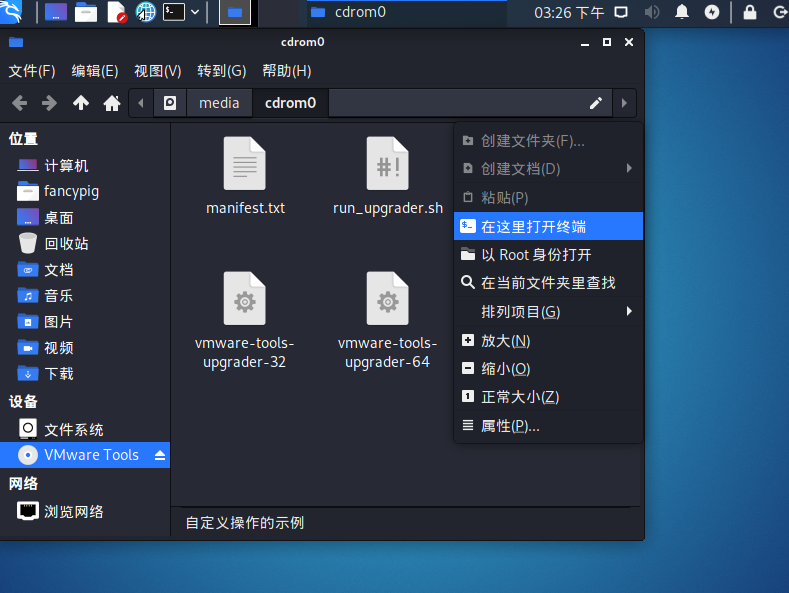Go to parent folder up arrow

coord(81,103)
